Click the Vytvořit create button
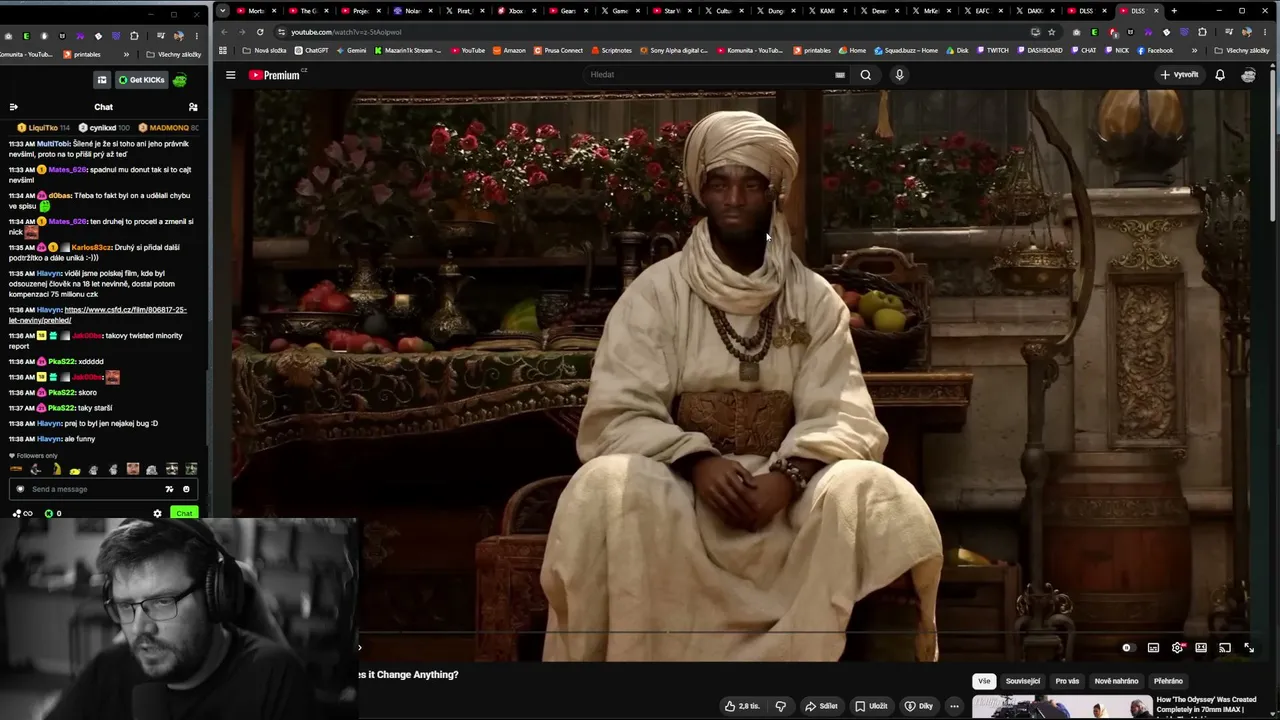 tap(1179, 75)
